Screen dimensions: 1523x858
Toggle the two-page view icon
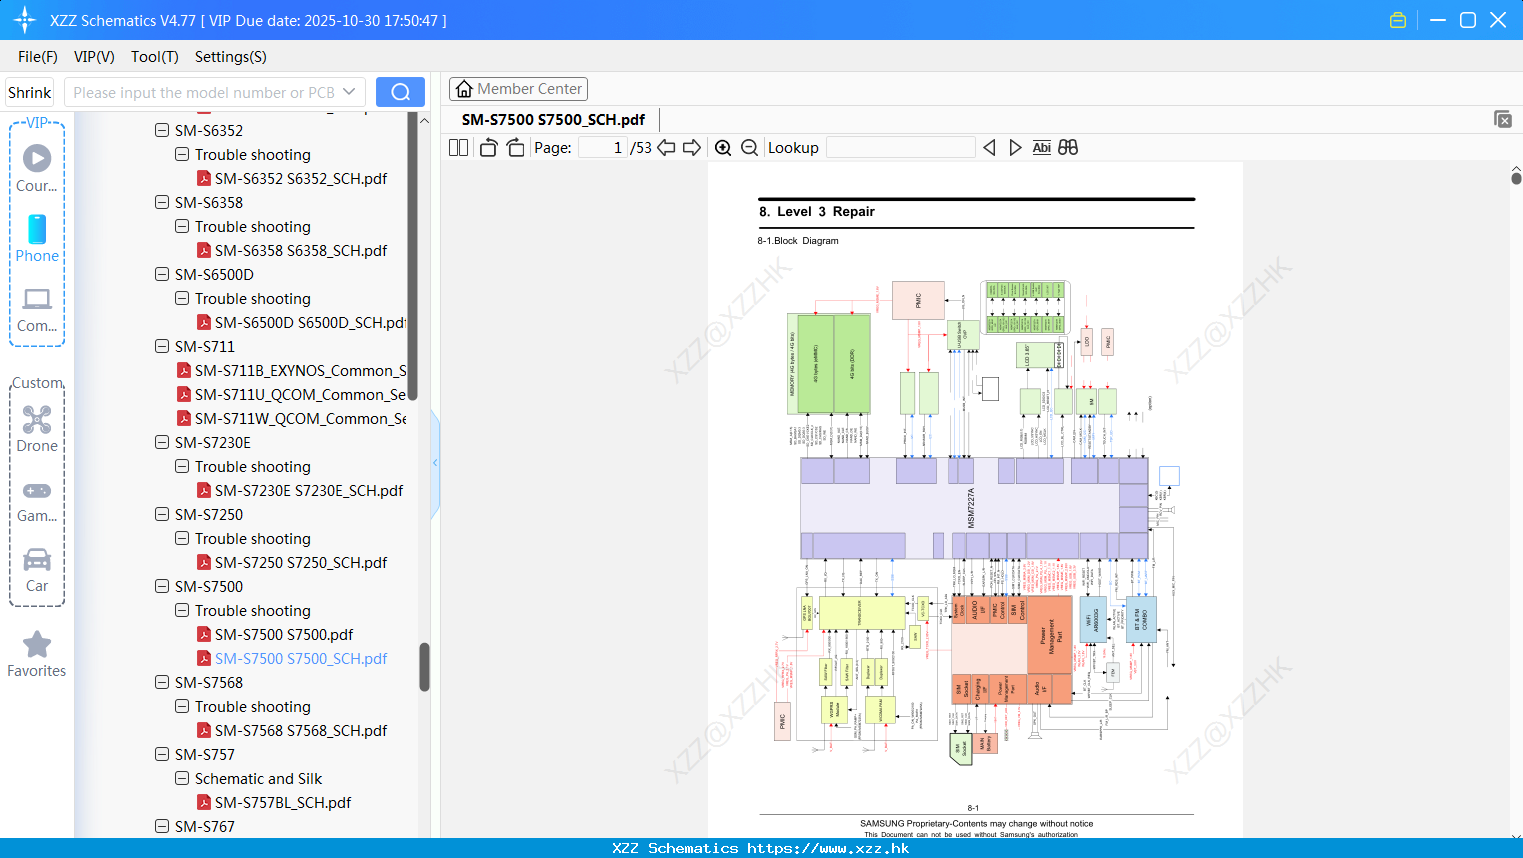pos(458,147)
